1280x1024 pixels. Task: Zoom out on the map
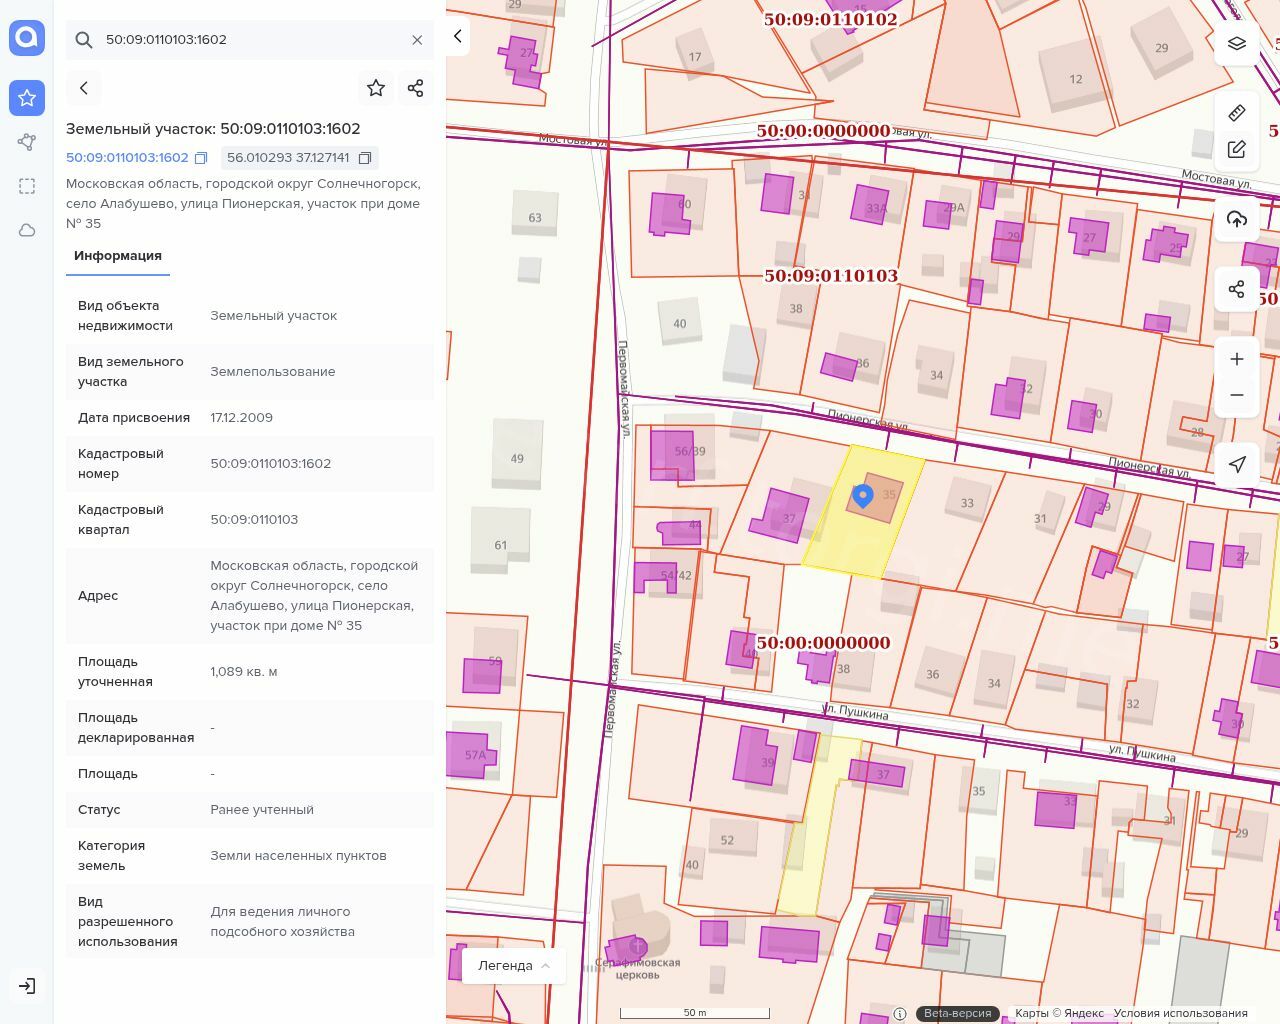point(1237,395)
